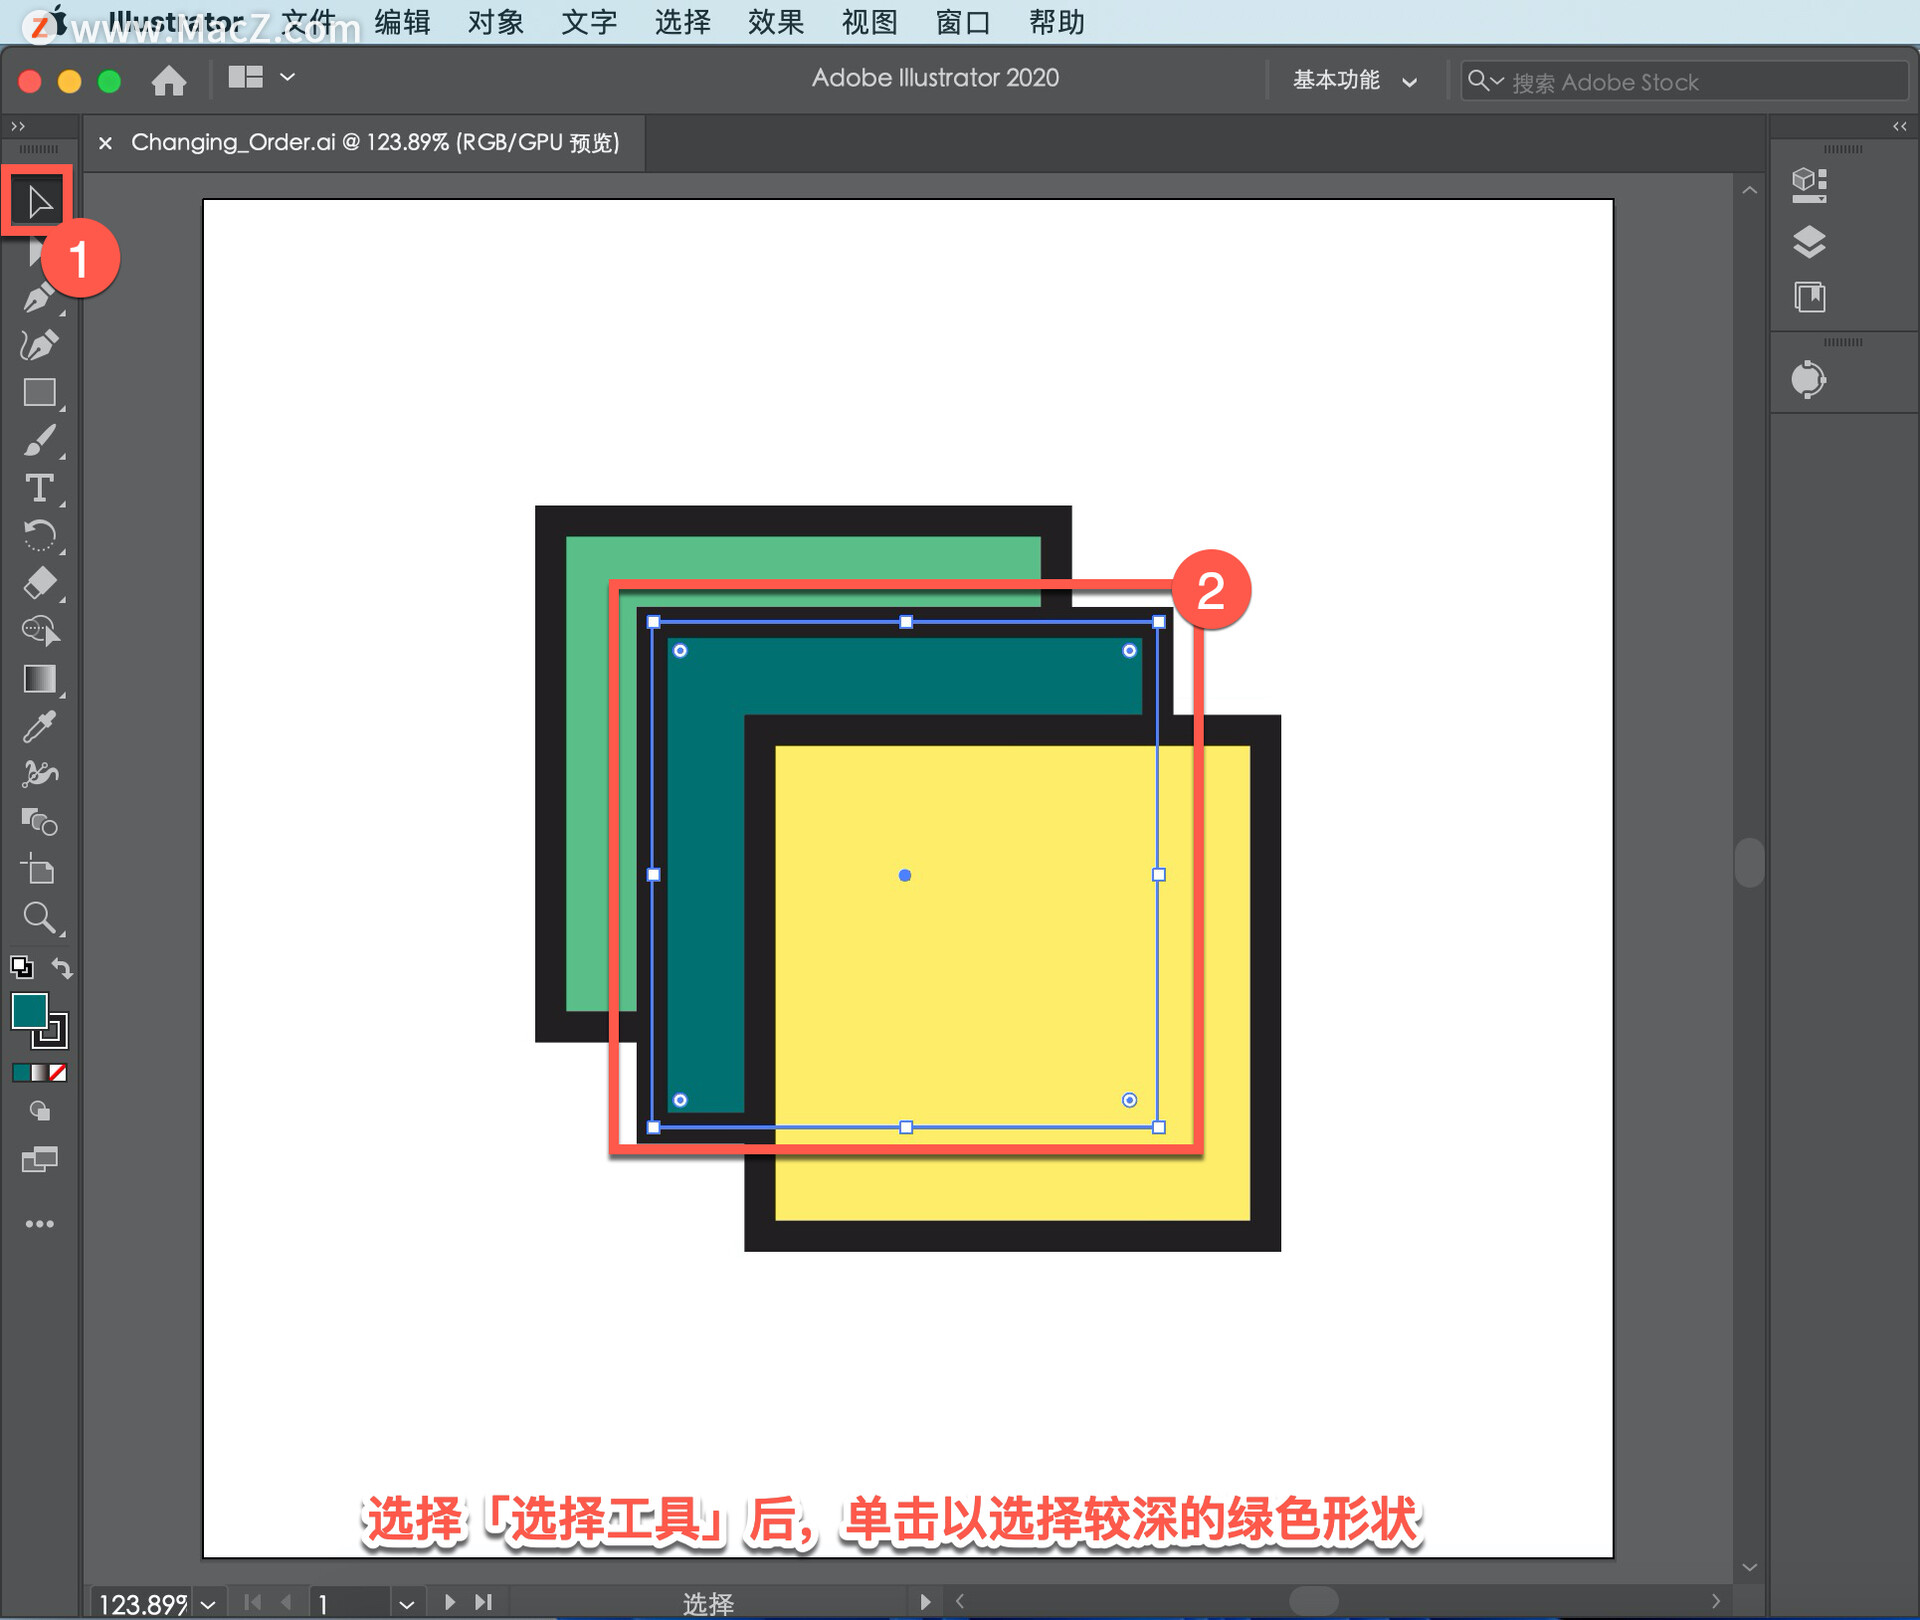
Task: Click the teal Fill color box
Action: pos(28,1010)
